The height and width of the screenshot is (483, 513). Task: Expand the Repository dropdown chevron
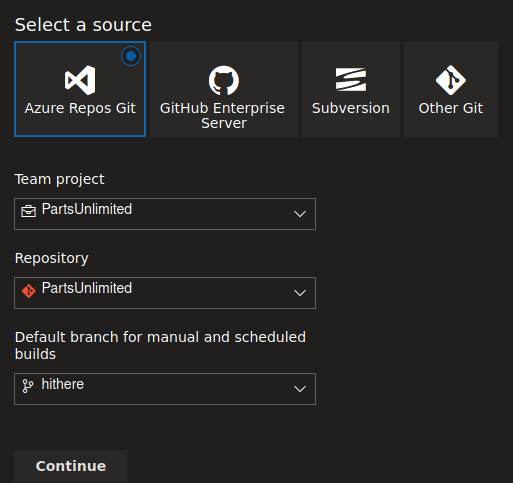(x=300, y=293)
